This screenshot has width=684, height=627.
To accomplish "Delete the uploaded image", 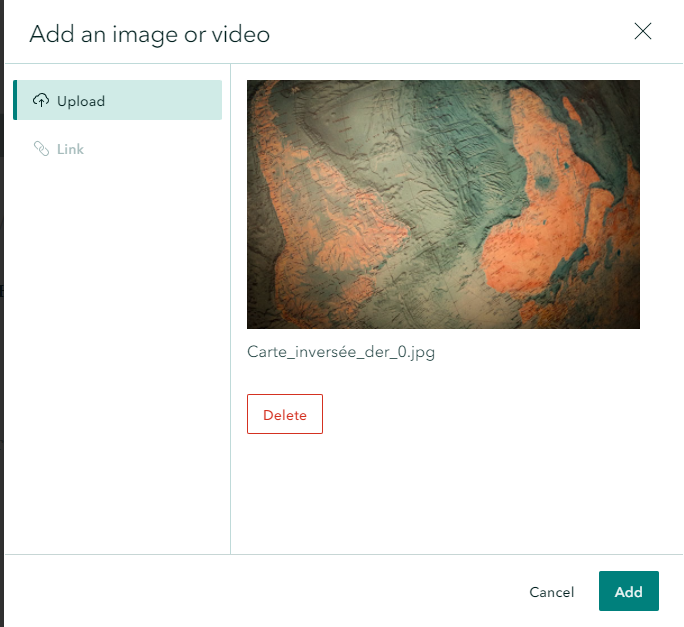I will (285, 414).
